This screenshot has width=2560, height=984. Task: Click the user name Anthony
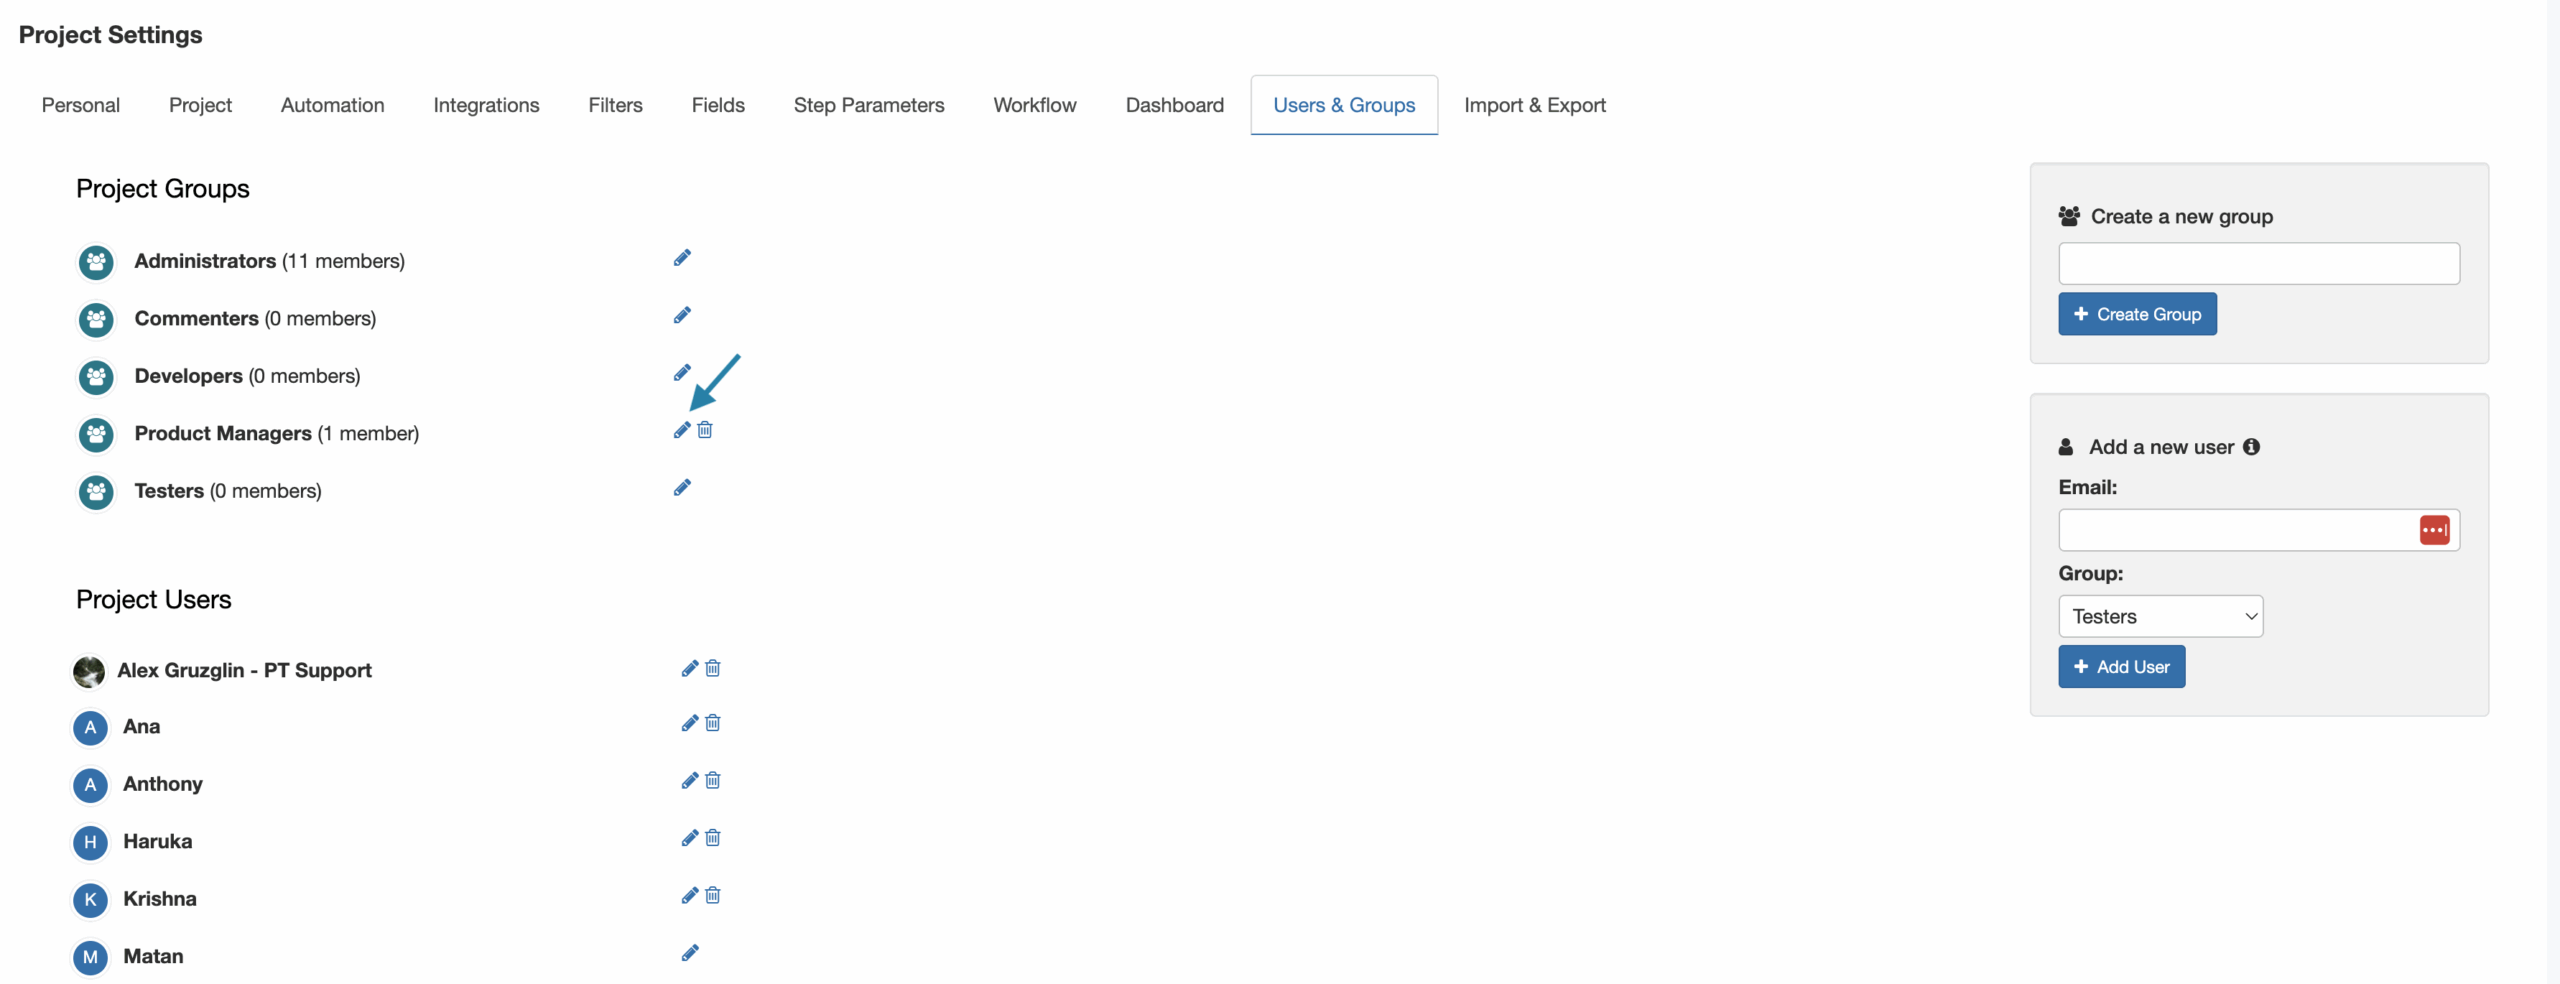[163, 784]
